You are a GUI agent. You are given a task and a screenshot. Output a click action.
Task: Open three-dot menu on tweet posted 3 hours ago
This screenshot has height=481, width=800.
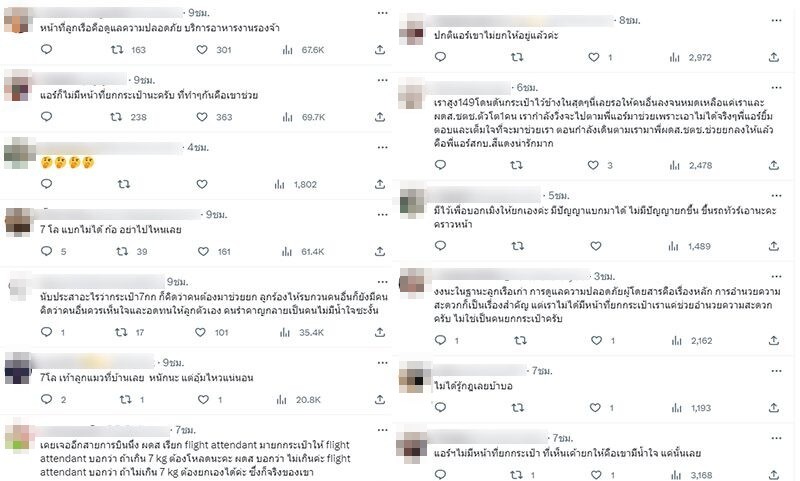point(776,276)
